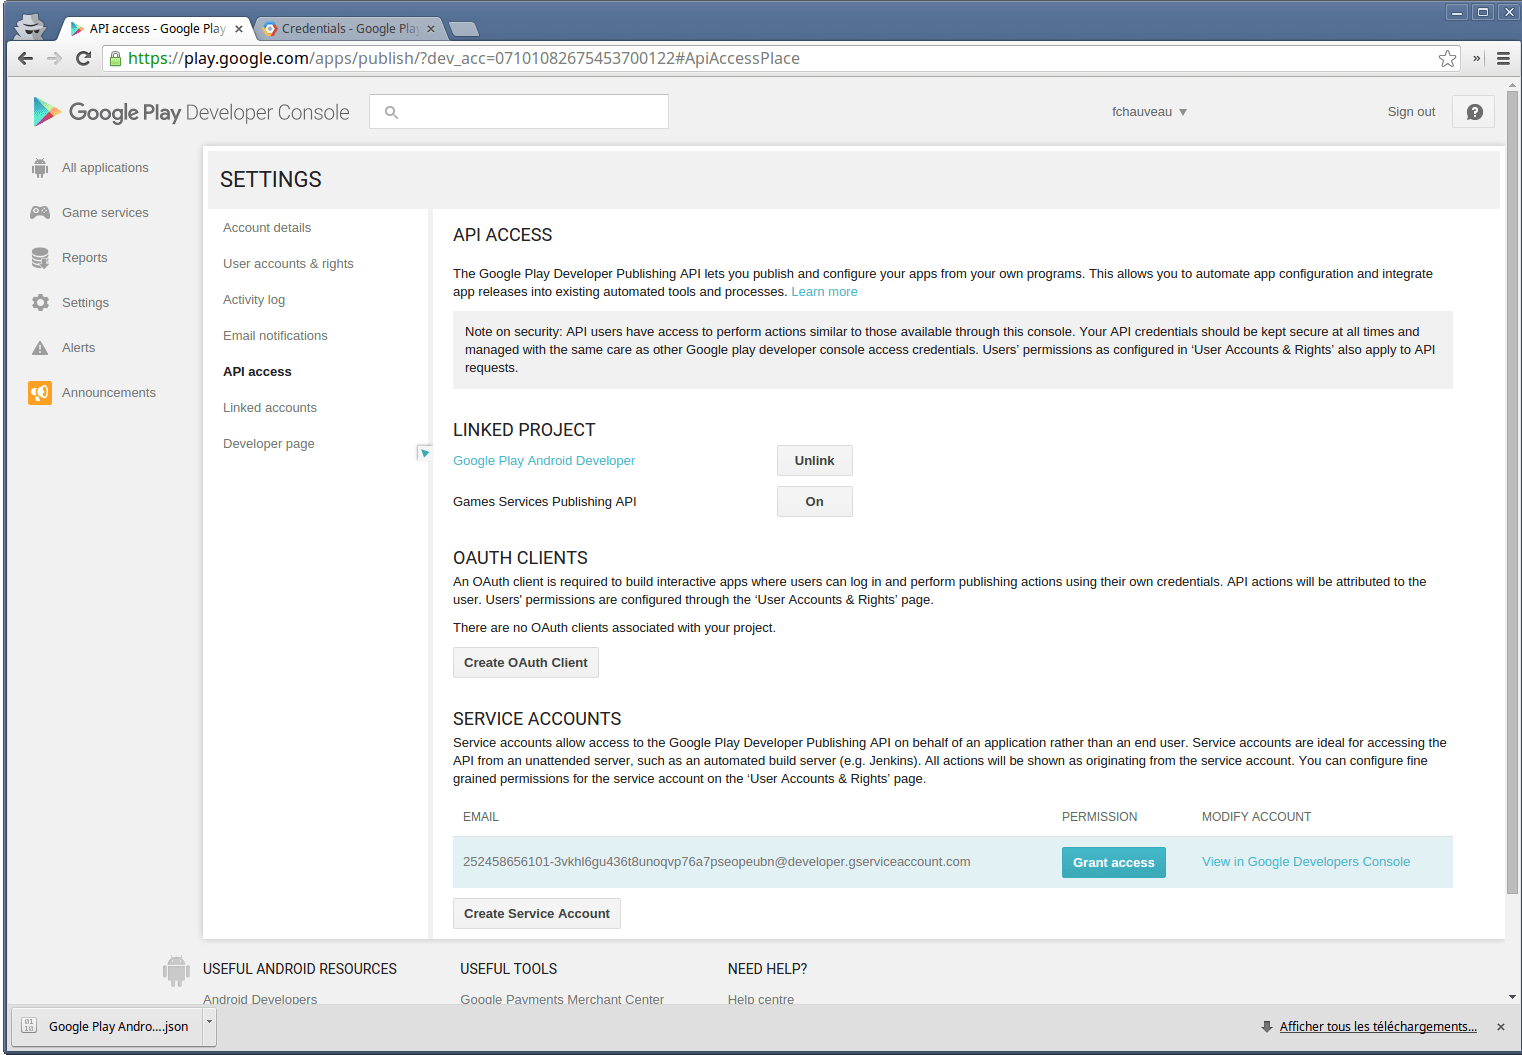The height and width of the screenshot is (1055, 1522).
Task: Select User accounts & rights settings item
Action: [288, 264]
